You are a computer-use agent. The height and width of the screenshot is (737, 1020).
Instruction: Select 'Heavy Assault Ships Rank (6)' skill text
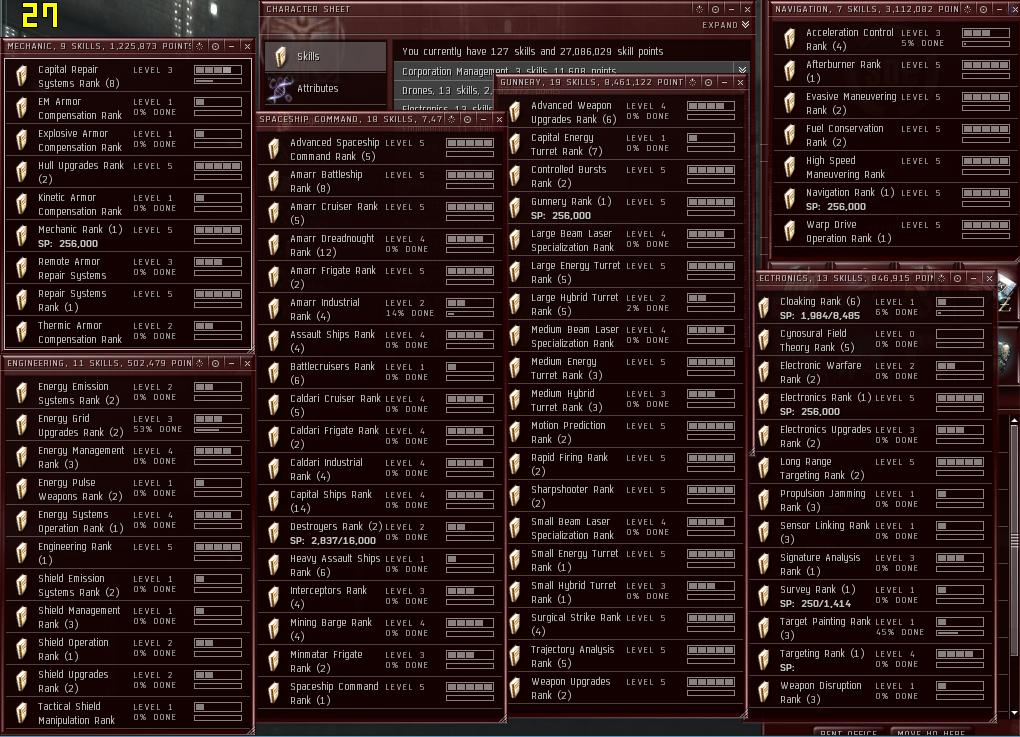pyautogui.click(x=334, y=565)
